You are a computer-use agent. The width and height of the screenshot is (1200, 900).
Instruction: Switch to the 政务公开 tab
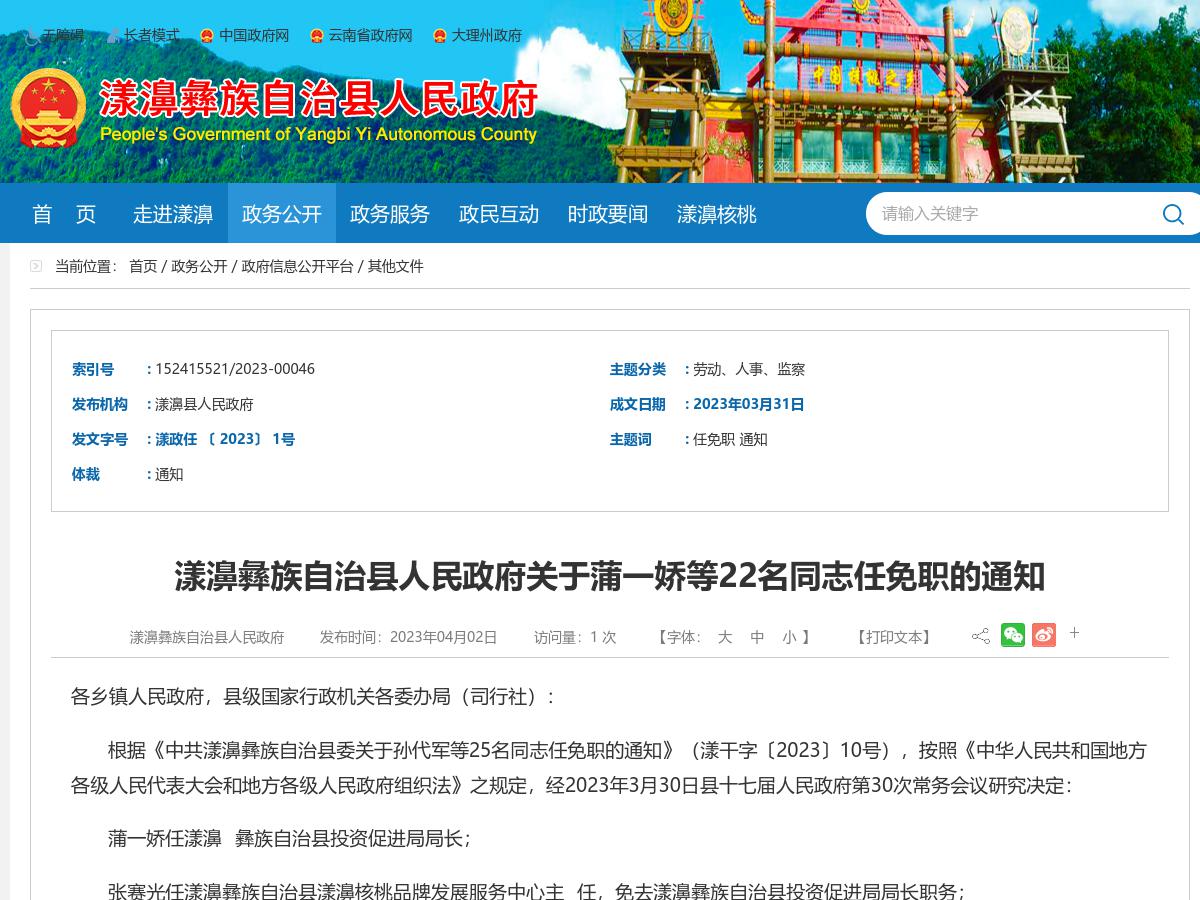281,214
